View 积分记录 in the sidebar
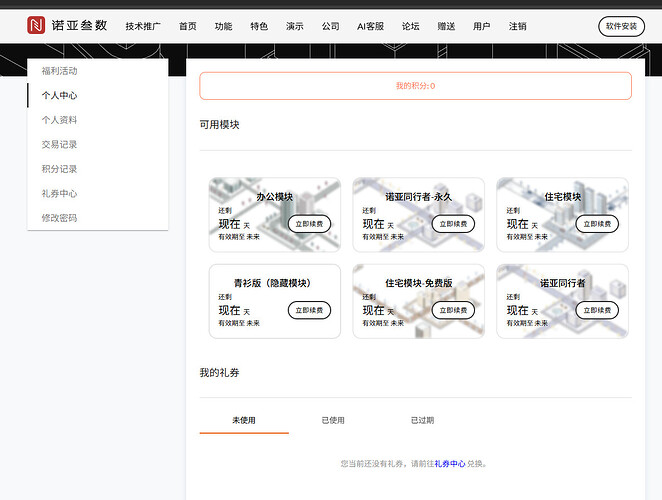This screenshot has height=500, width=662. [59, 169]
